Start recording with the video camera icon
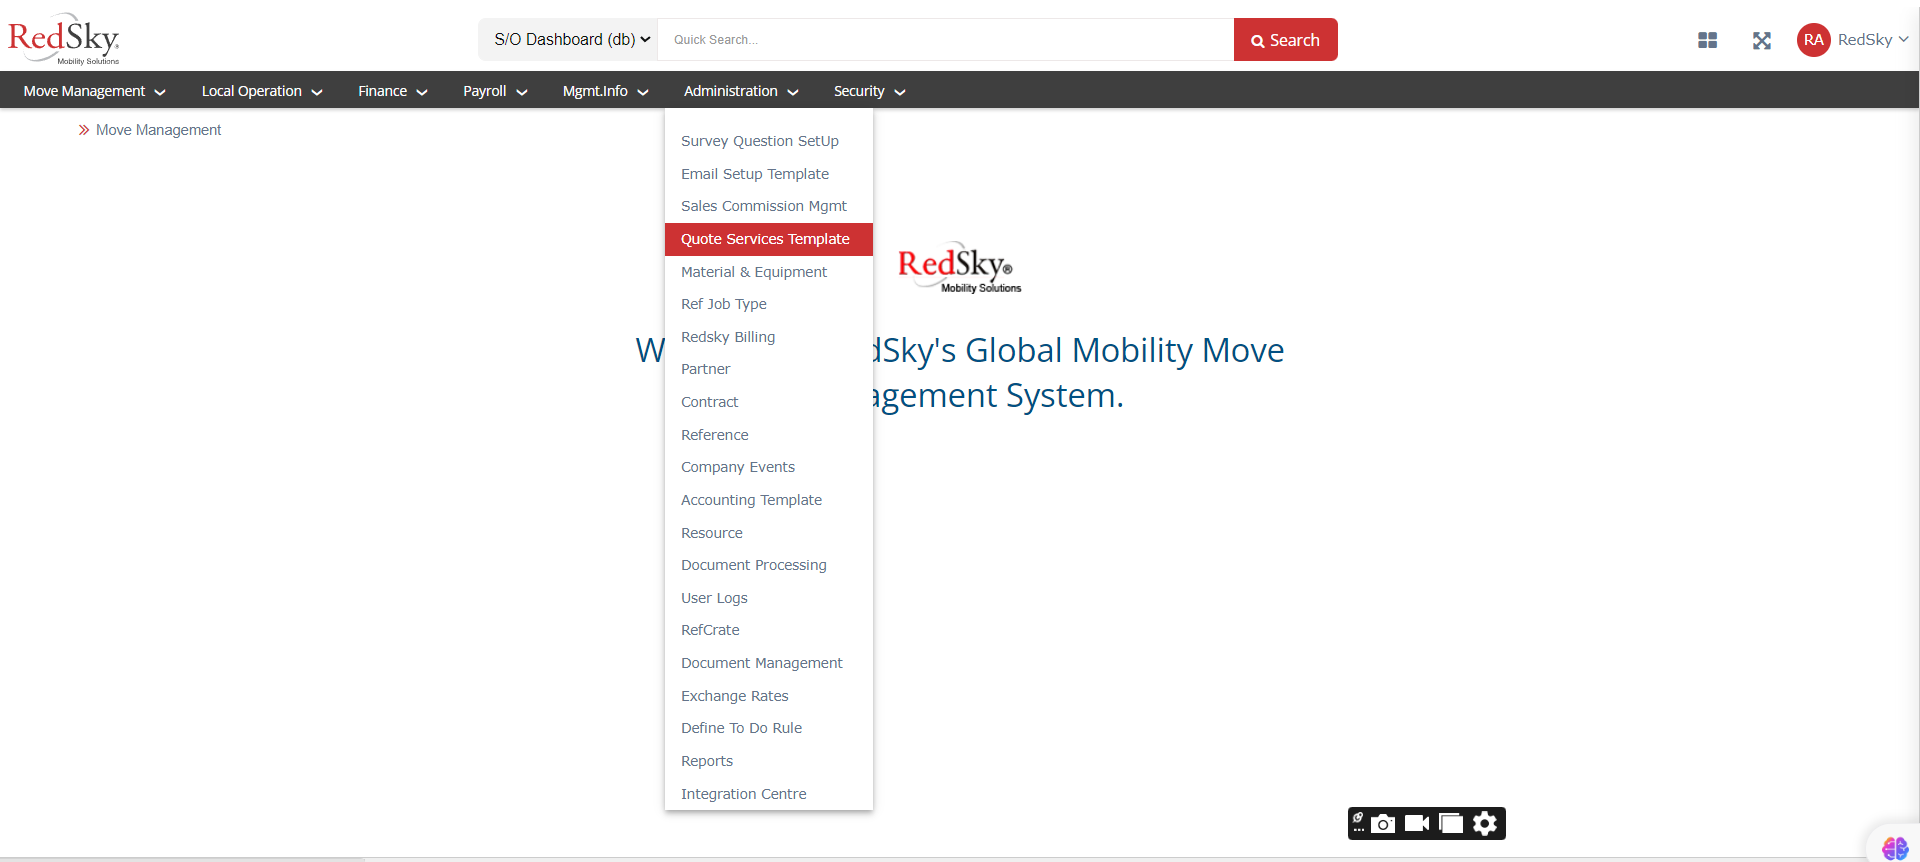This screenshot has height=862, width=1920. click(1417, 823)
